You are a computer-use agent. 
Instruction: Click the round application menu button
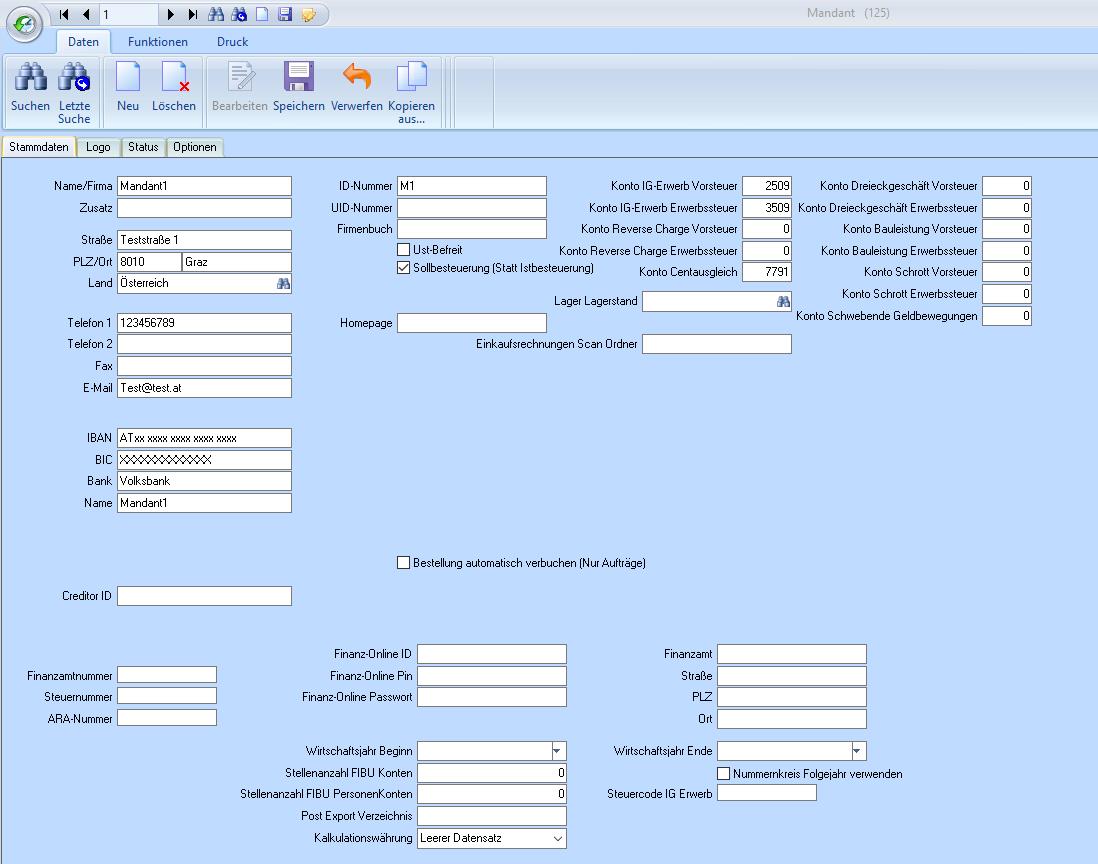coord(25,25)
